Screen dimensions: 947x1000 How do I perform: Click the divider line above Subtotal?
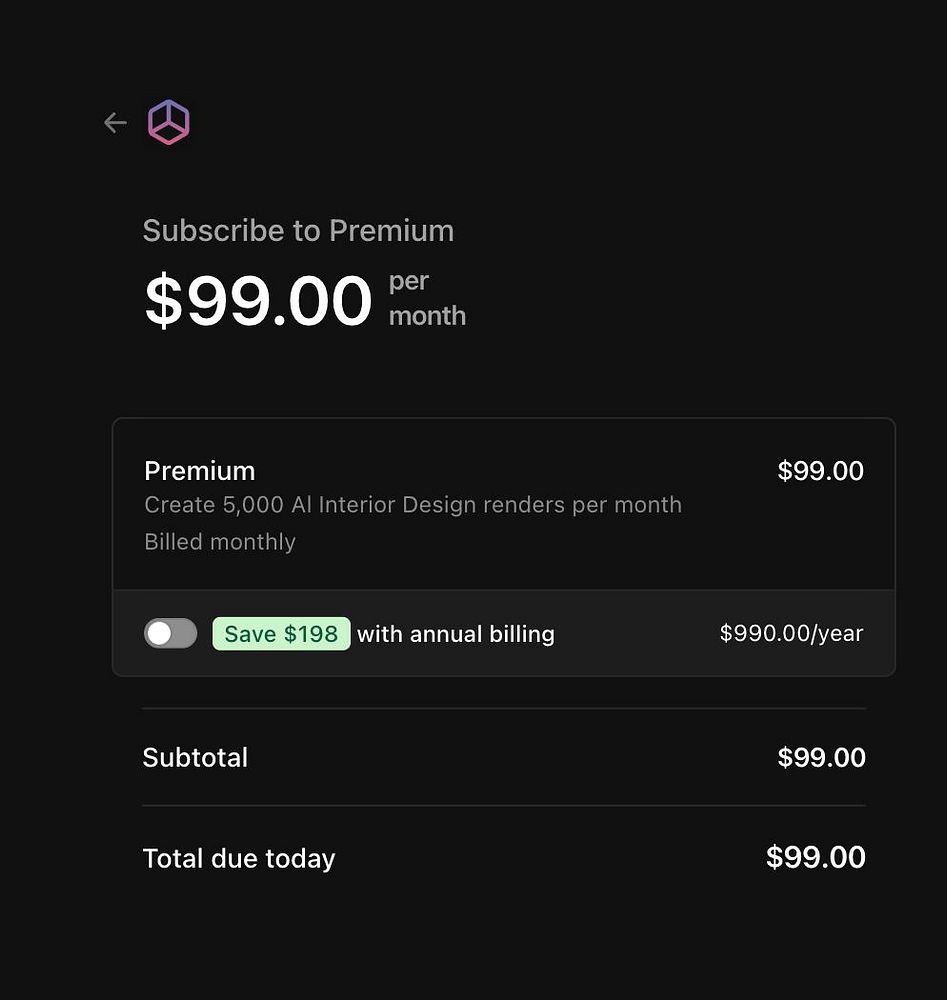click(x=504, y=709)
